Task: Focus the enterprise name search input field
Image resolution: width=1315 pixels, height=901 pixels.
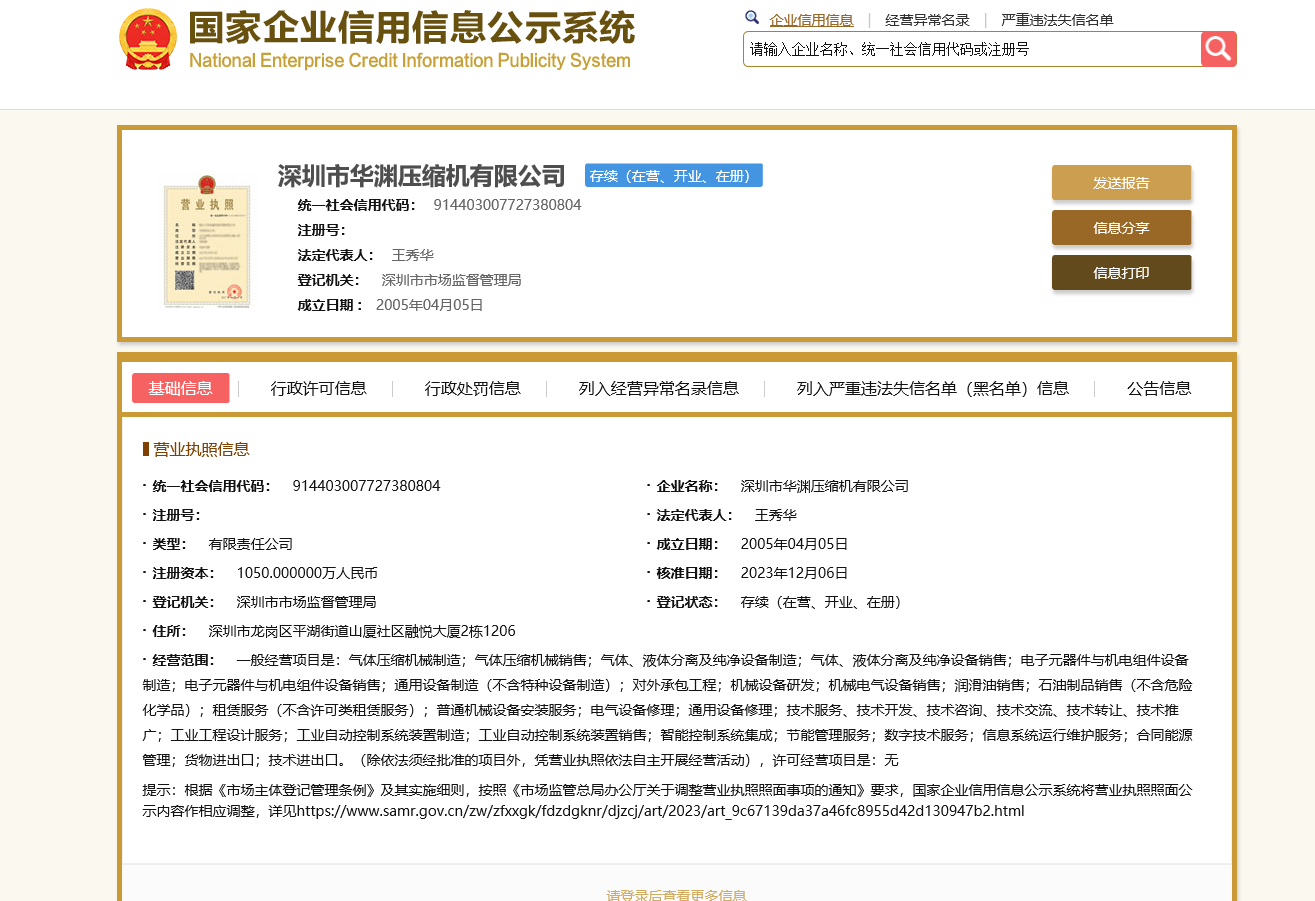Action: [x=972, y=49]
